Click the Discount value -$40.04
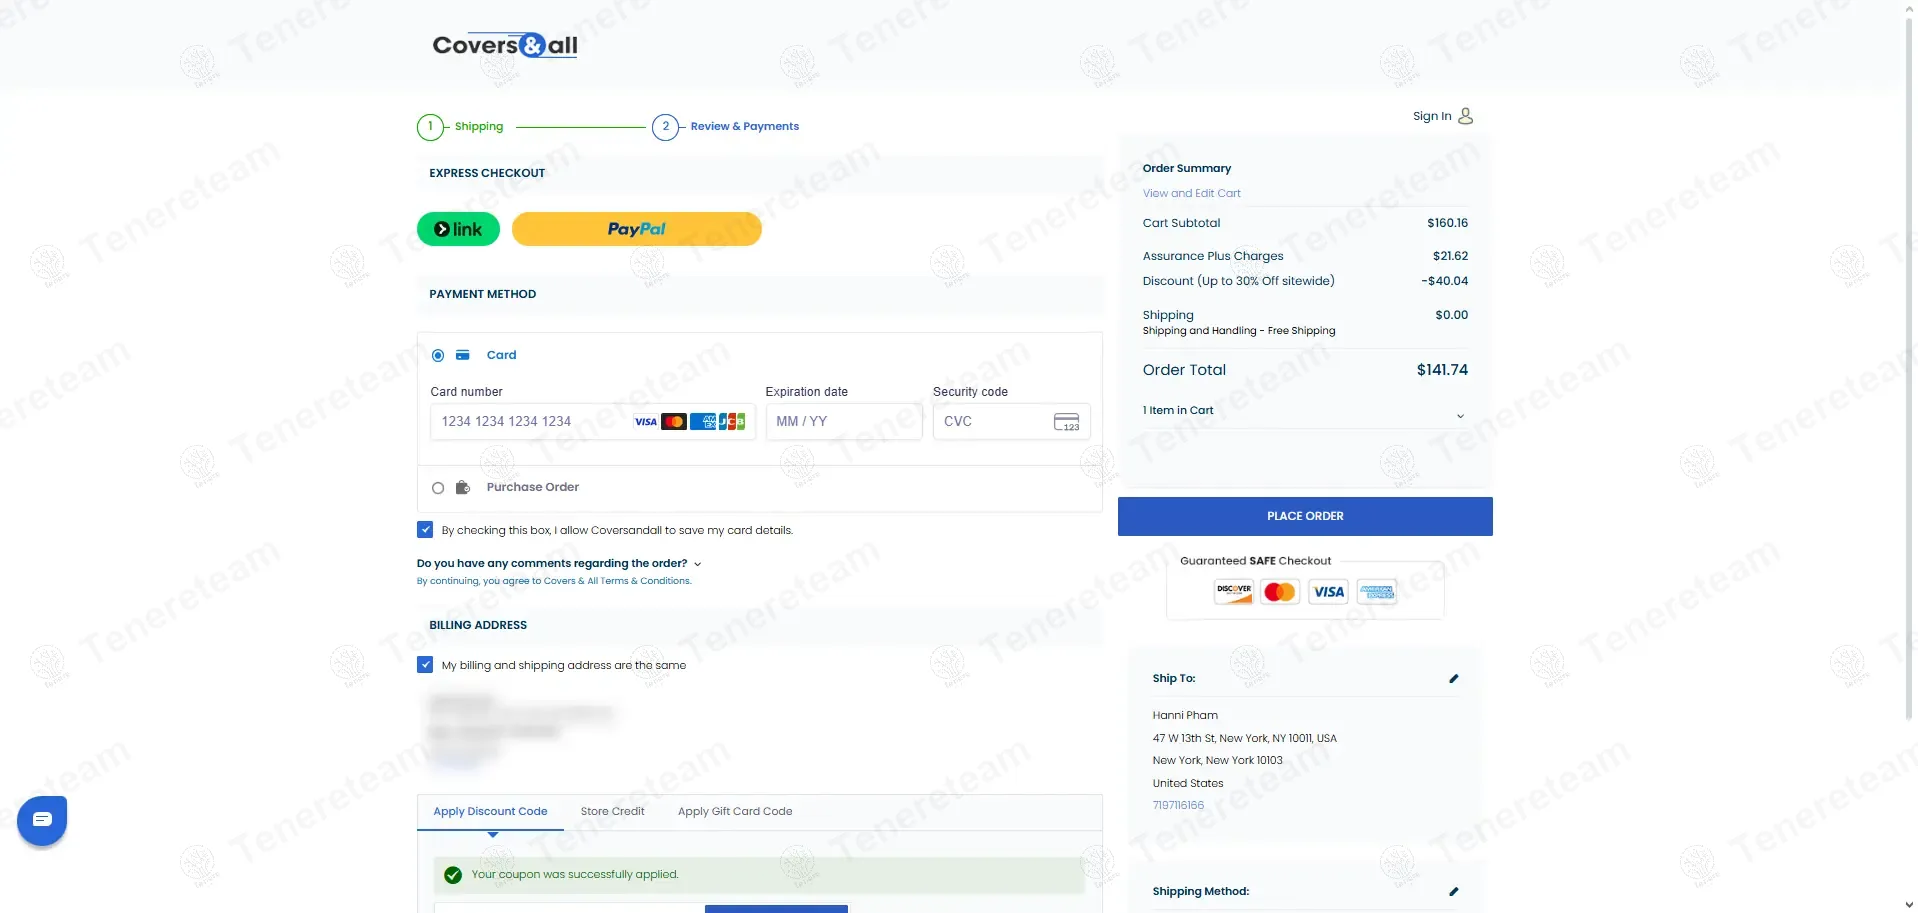 click(1445, 281)
